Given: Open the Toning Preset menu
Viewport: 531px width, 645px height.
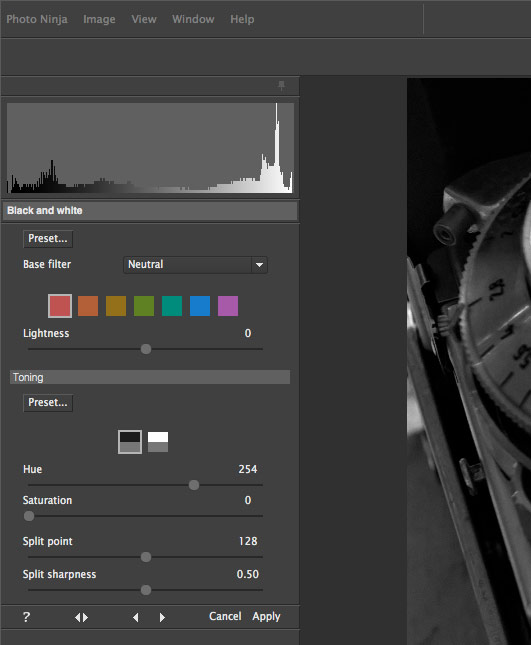Looking at the screenshot, I should click(48, 403).
